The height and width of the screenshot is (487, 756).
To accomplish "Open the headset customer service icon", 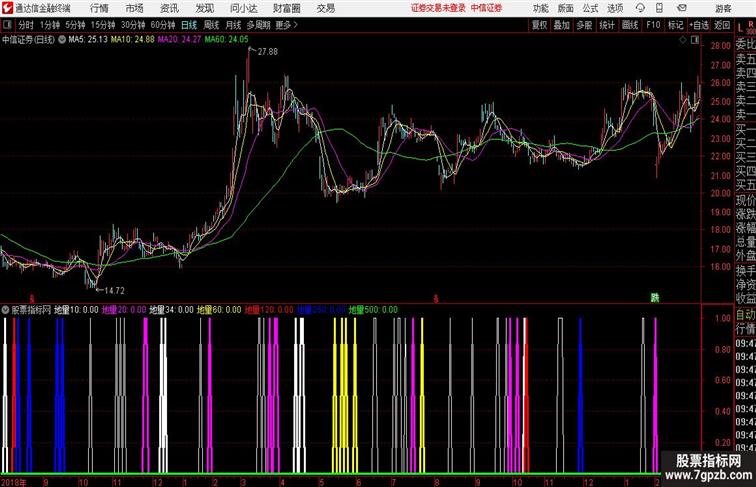I will 640,8.
